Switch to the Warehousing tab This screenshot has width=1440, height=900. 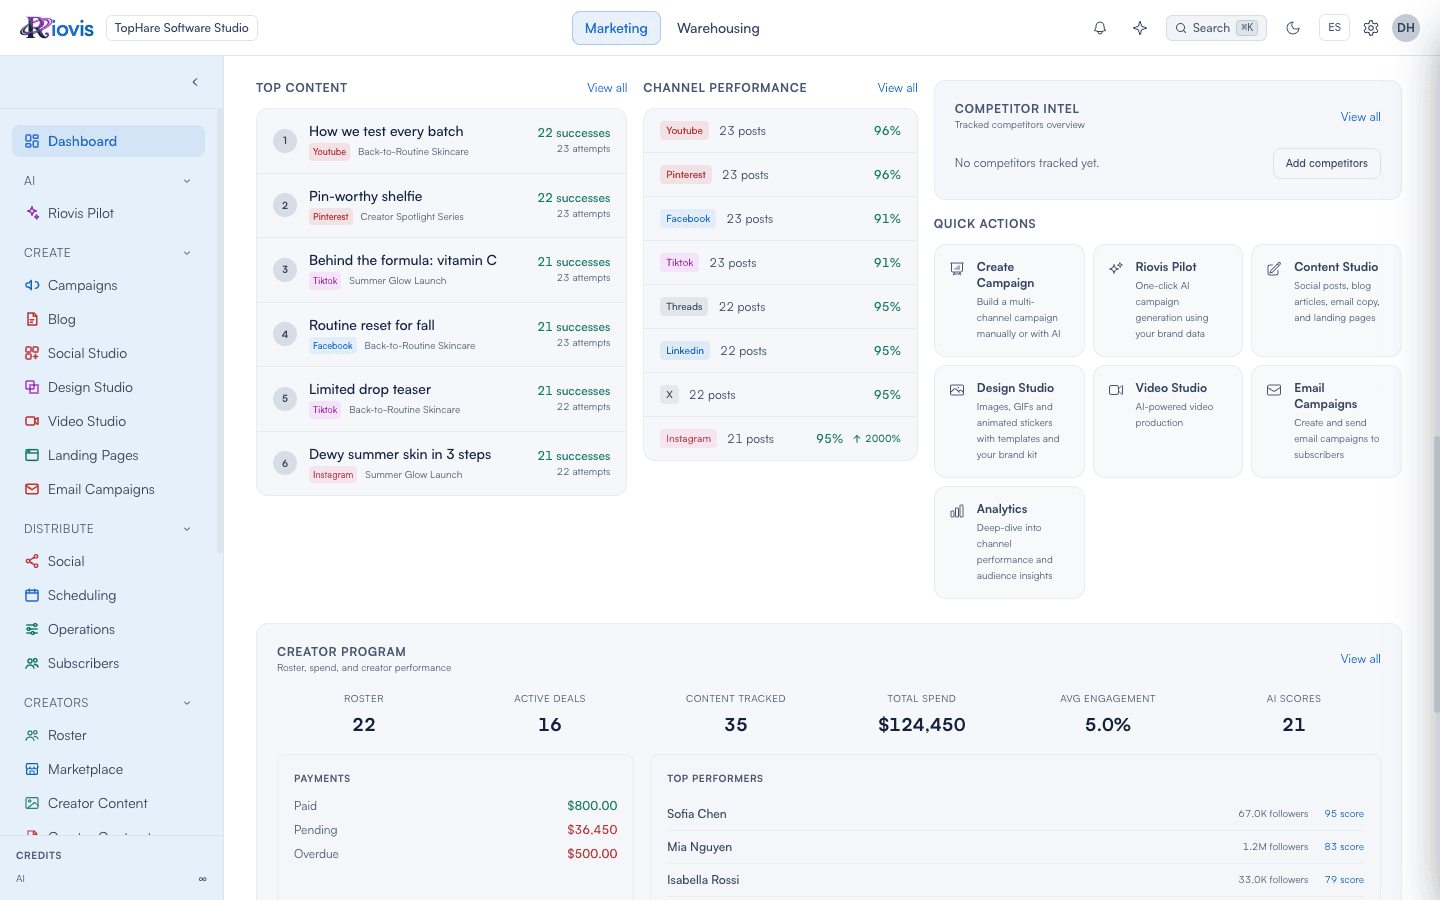pos(718,28)
